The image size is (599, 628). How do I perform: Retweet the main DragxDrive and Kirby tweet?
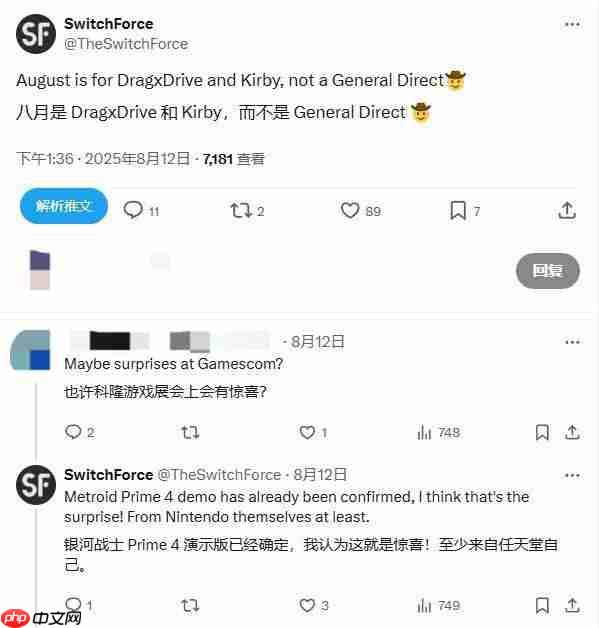tap(240, 210)
